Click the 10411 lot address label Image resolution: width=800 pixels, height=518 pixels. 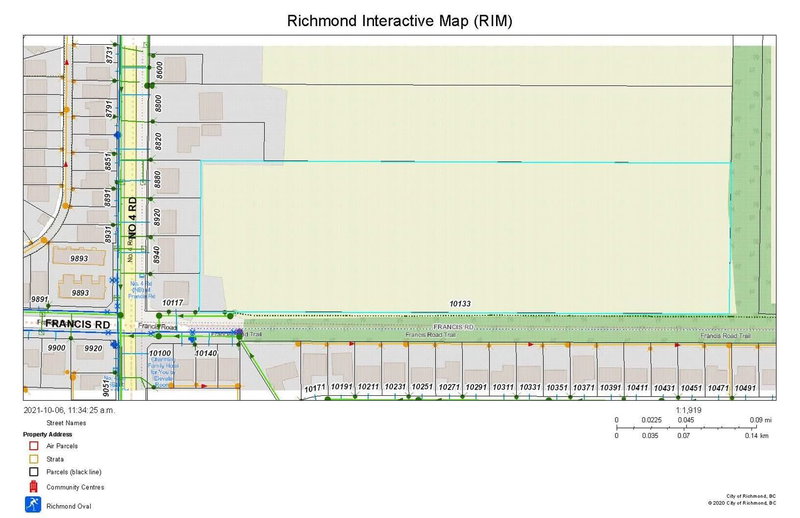coord(637,388)
